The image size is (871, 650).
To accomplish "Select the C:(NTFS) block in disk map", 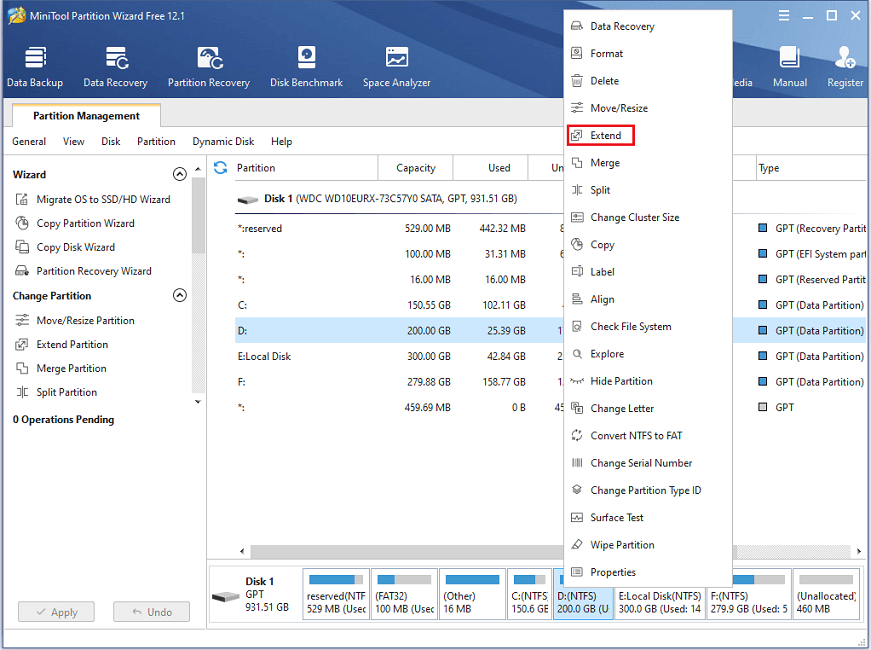I will (529, 594).
